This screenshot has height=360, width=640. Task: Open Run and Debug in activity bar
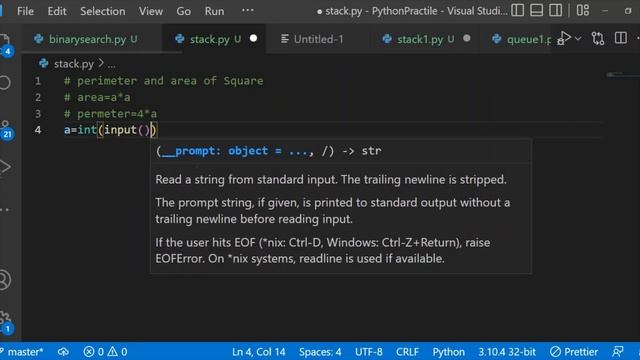tap(5, 167)
